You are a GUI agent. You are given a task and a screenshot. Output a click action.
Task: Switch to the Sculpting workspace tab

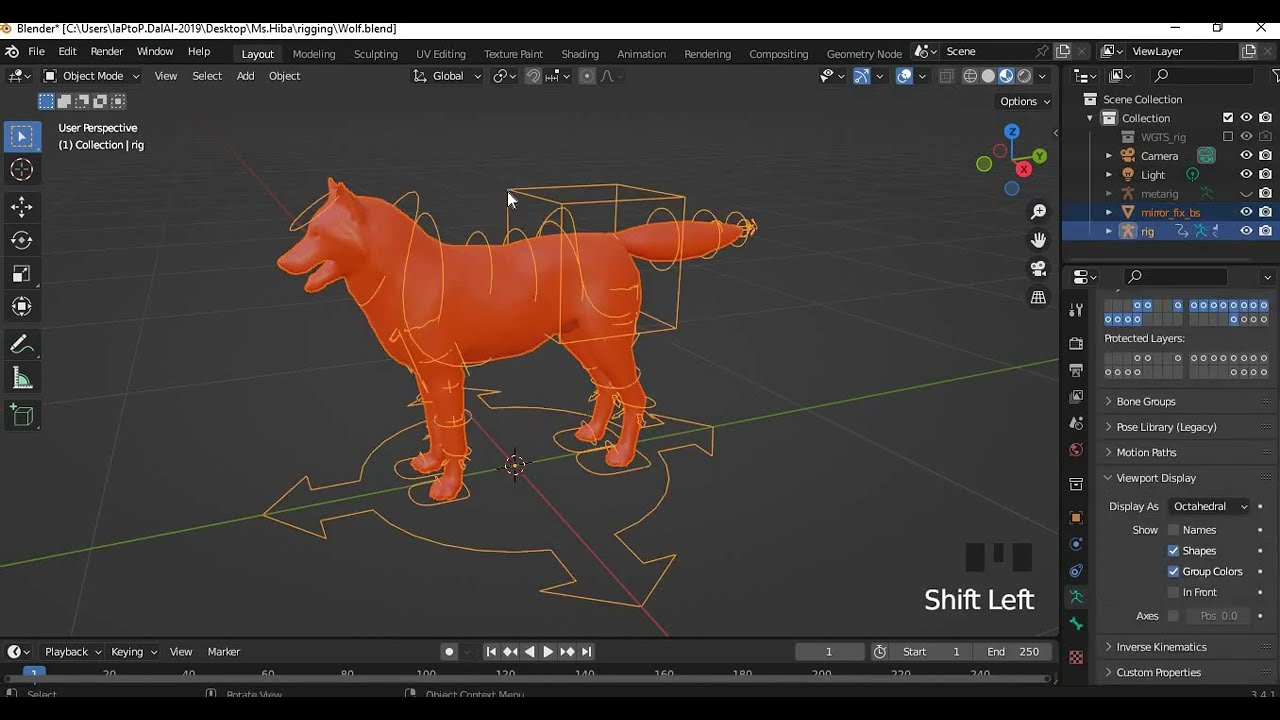click(x=376, y=54)
